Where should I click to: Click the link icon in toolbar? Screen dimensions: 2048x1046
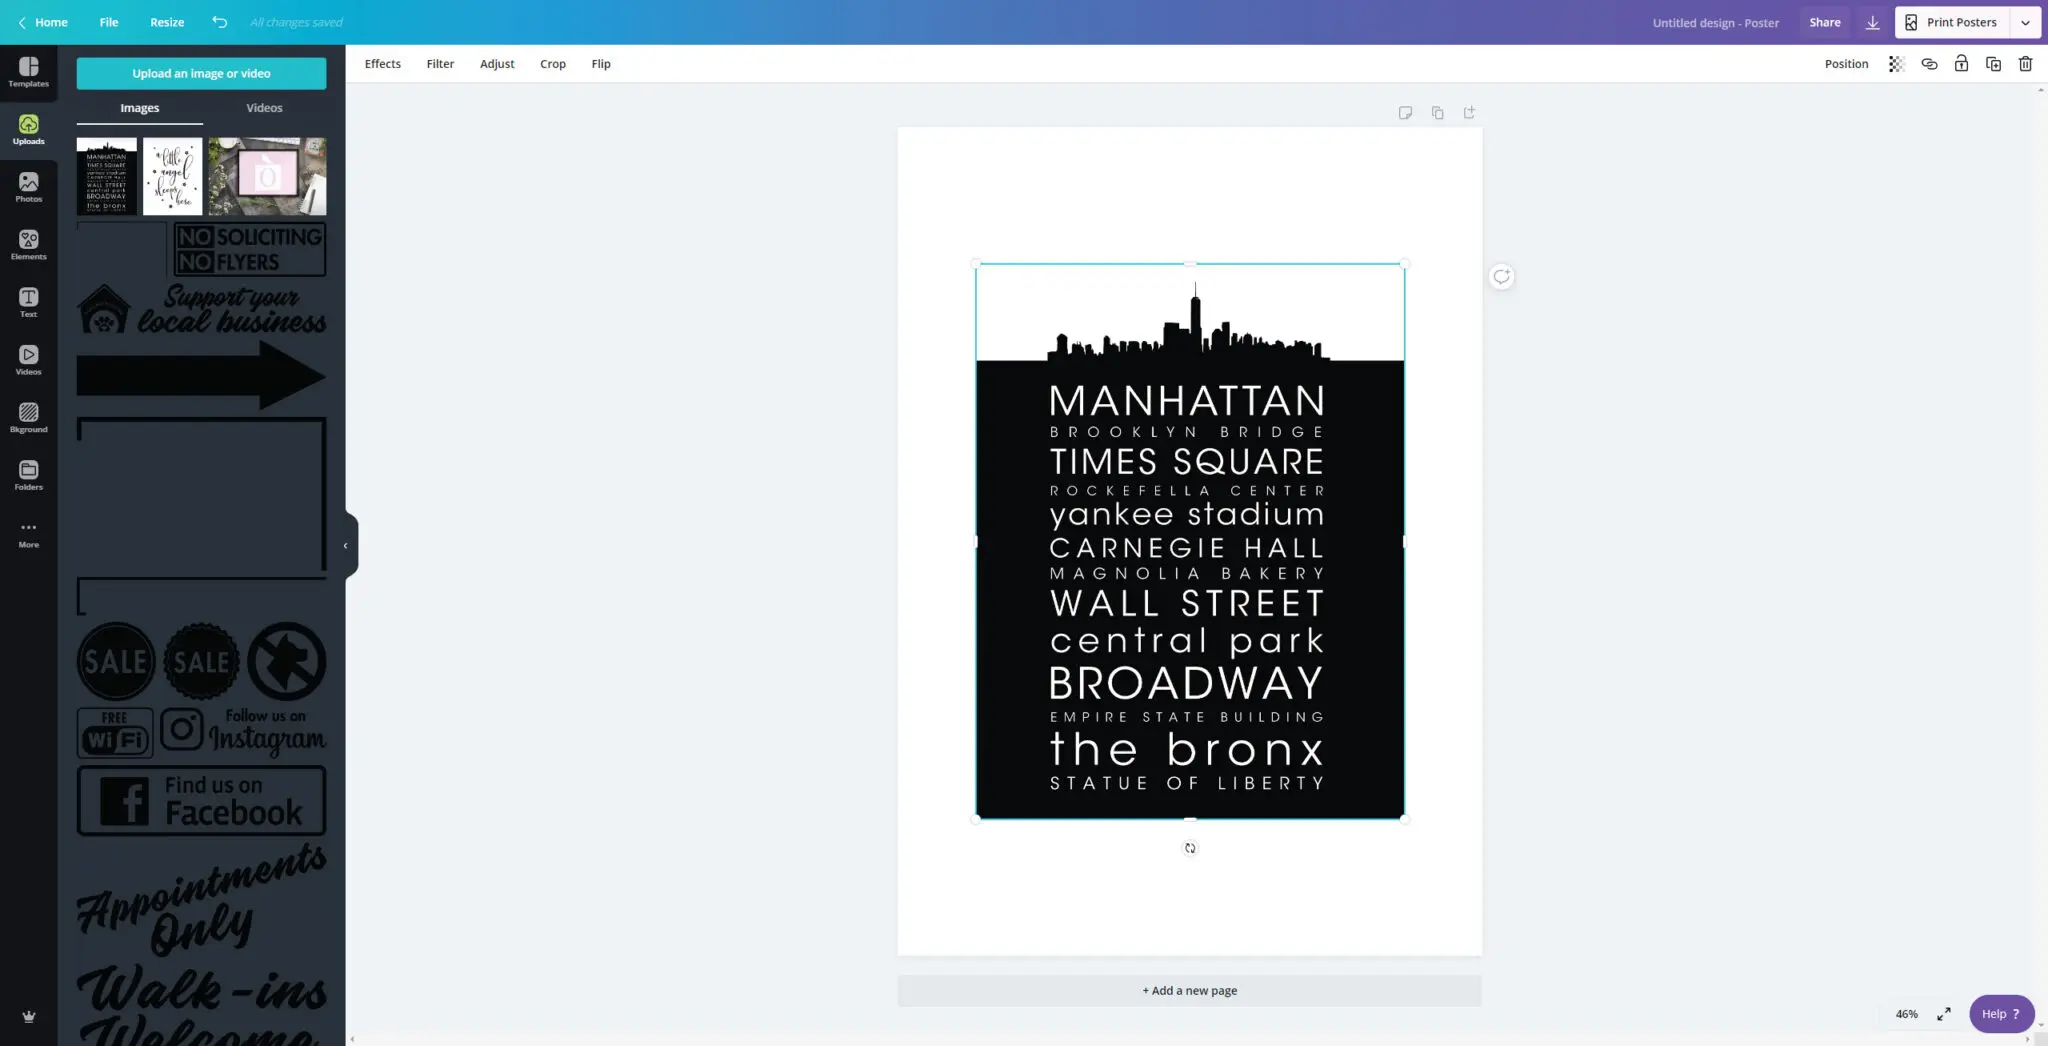click(x=1929, y=64)
